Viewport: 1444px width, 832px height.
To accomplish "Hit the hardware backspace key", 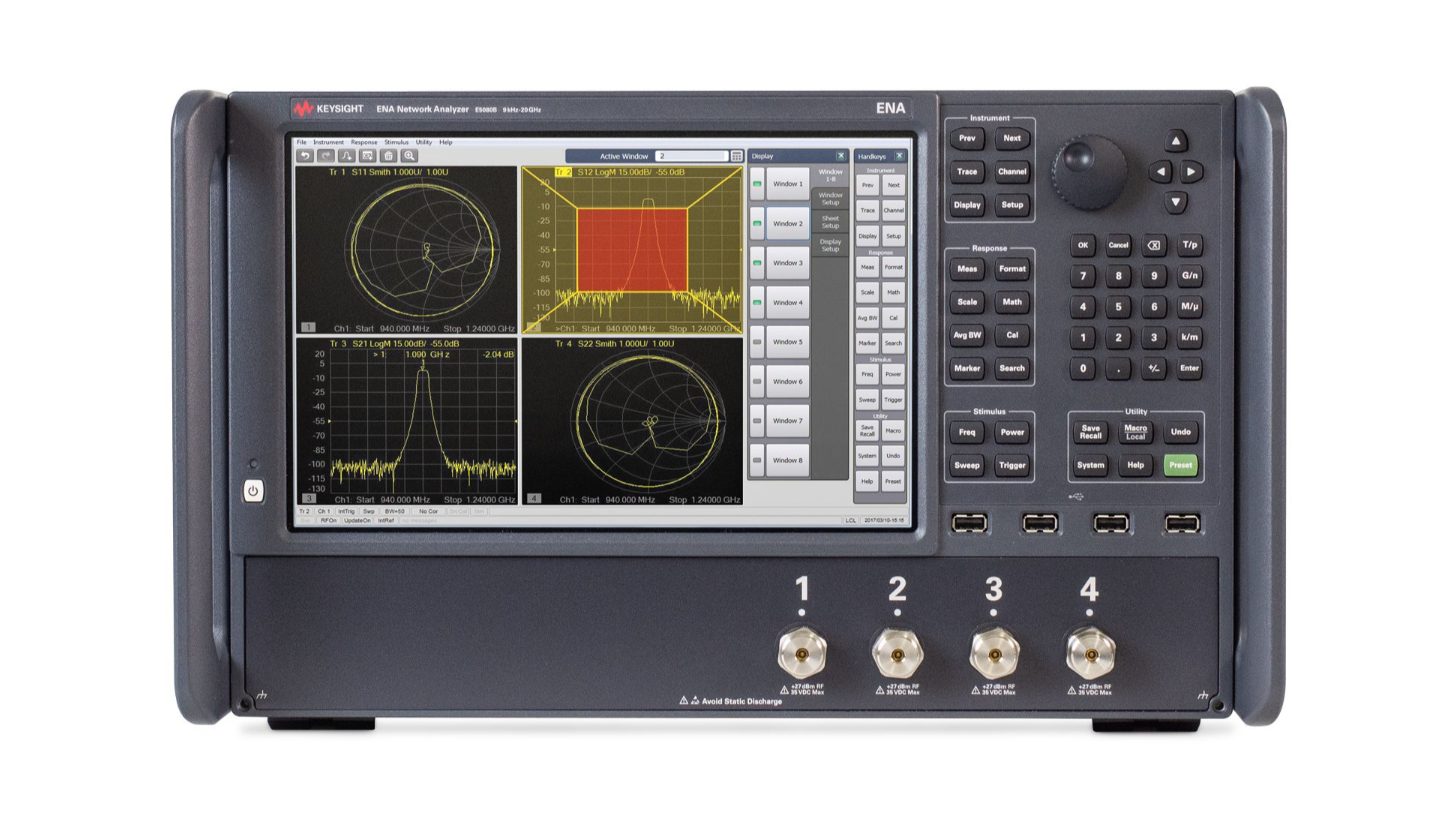I will tap(1154, 245).
